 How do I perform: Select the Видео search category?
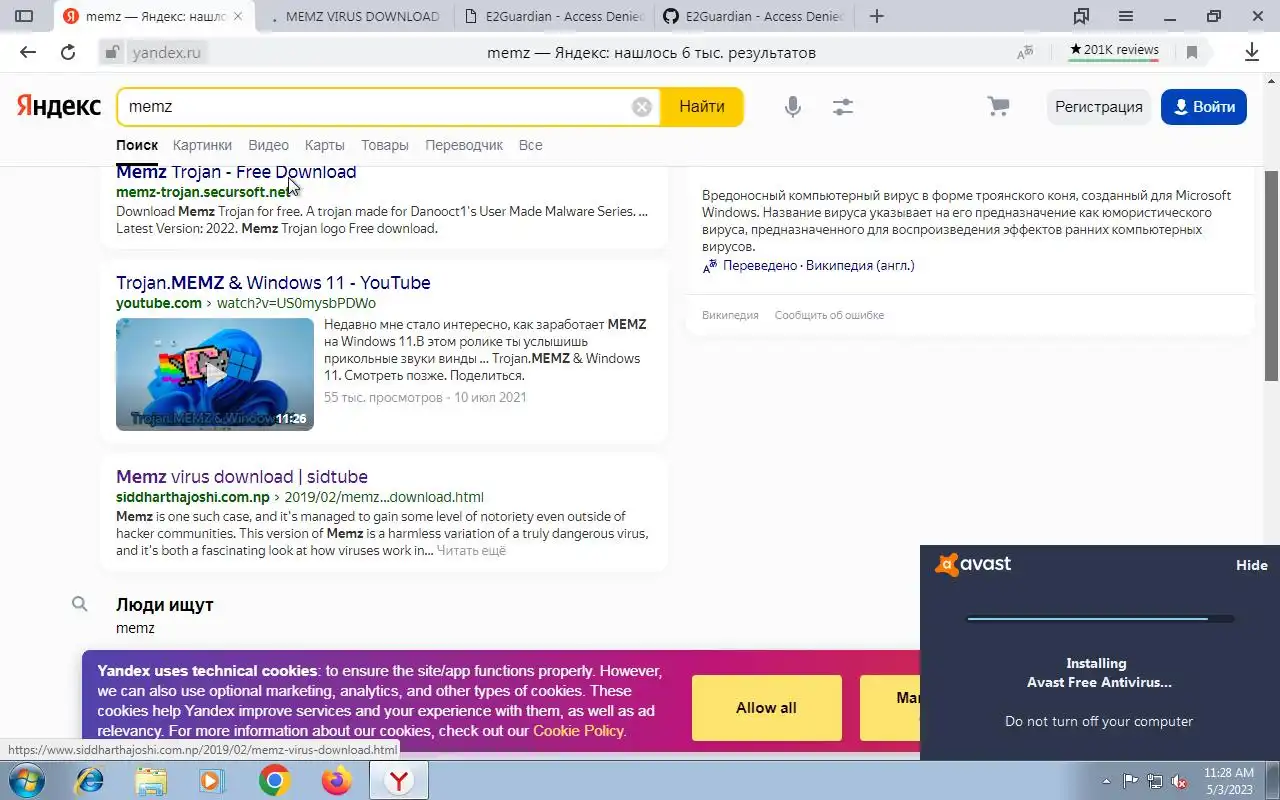[268, 145]
